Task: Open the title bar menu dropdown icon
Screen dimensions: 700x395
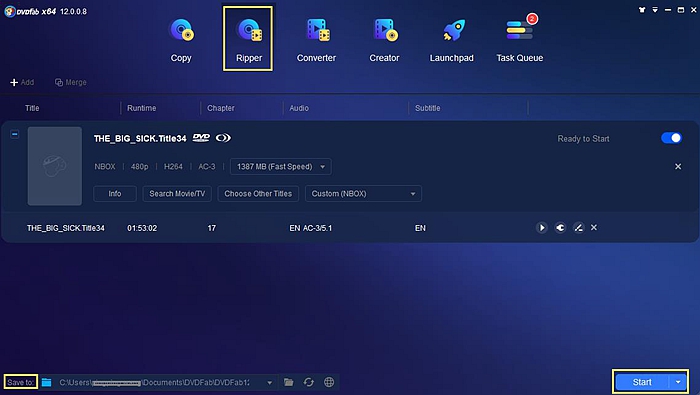Action: (655, 10)
